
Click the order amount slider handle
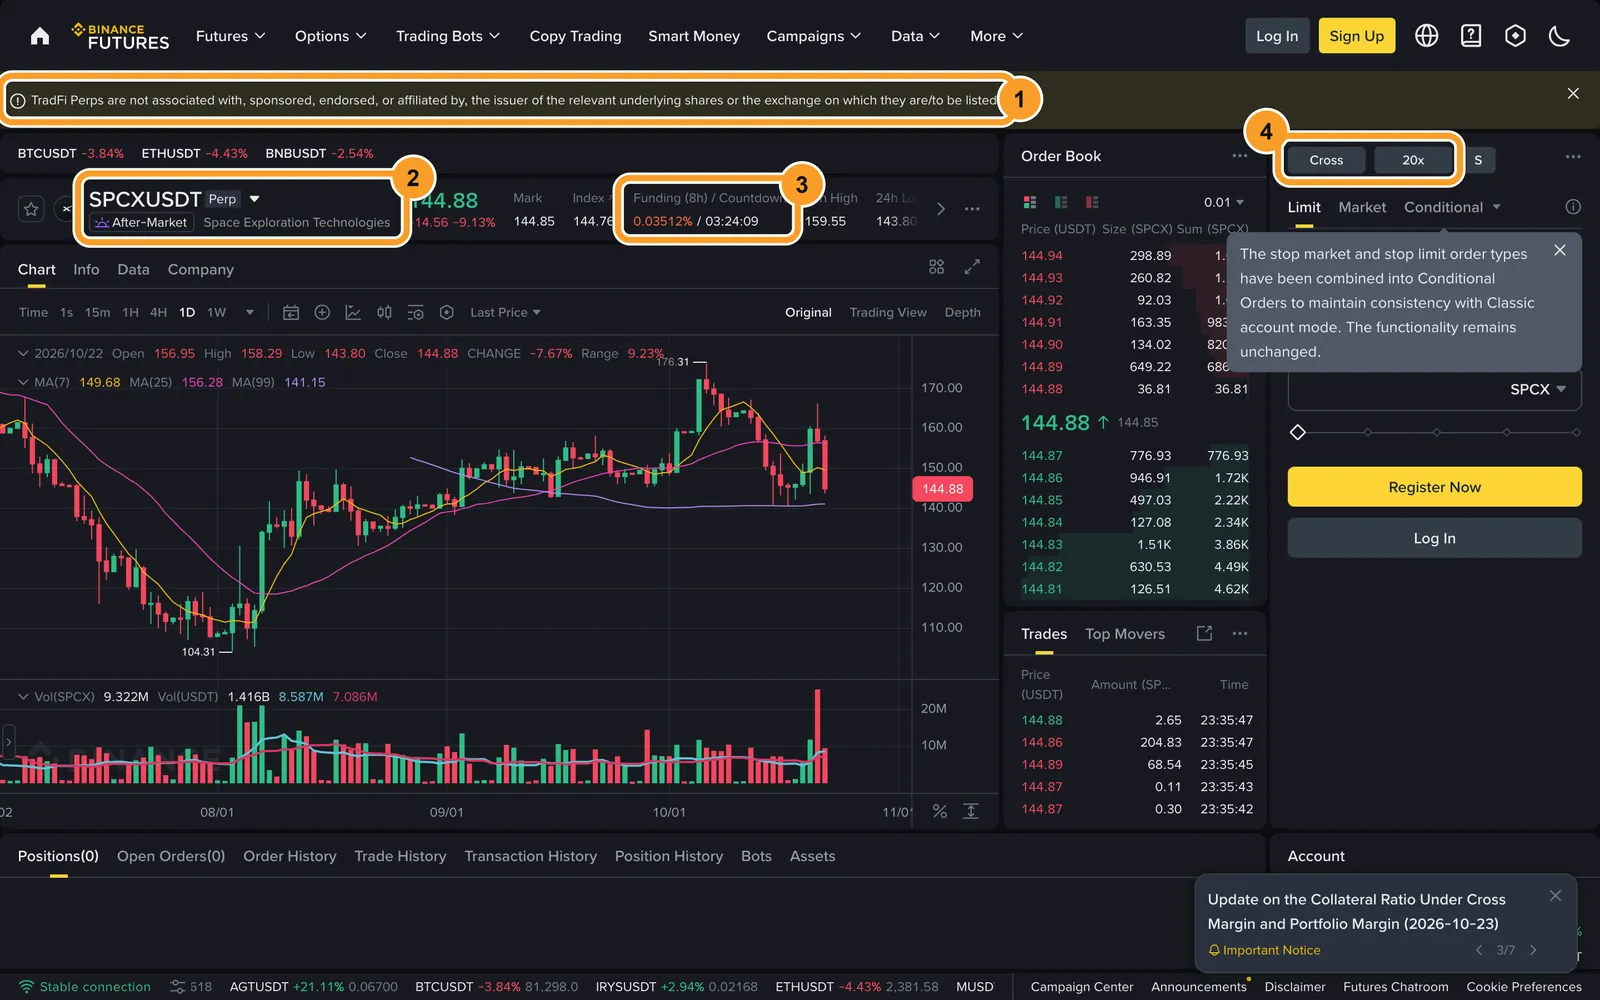pyautogui.click(x=1298, y=432)
